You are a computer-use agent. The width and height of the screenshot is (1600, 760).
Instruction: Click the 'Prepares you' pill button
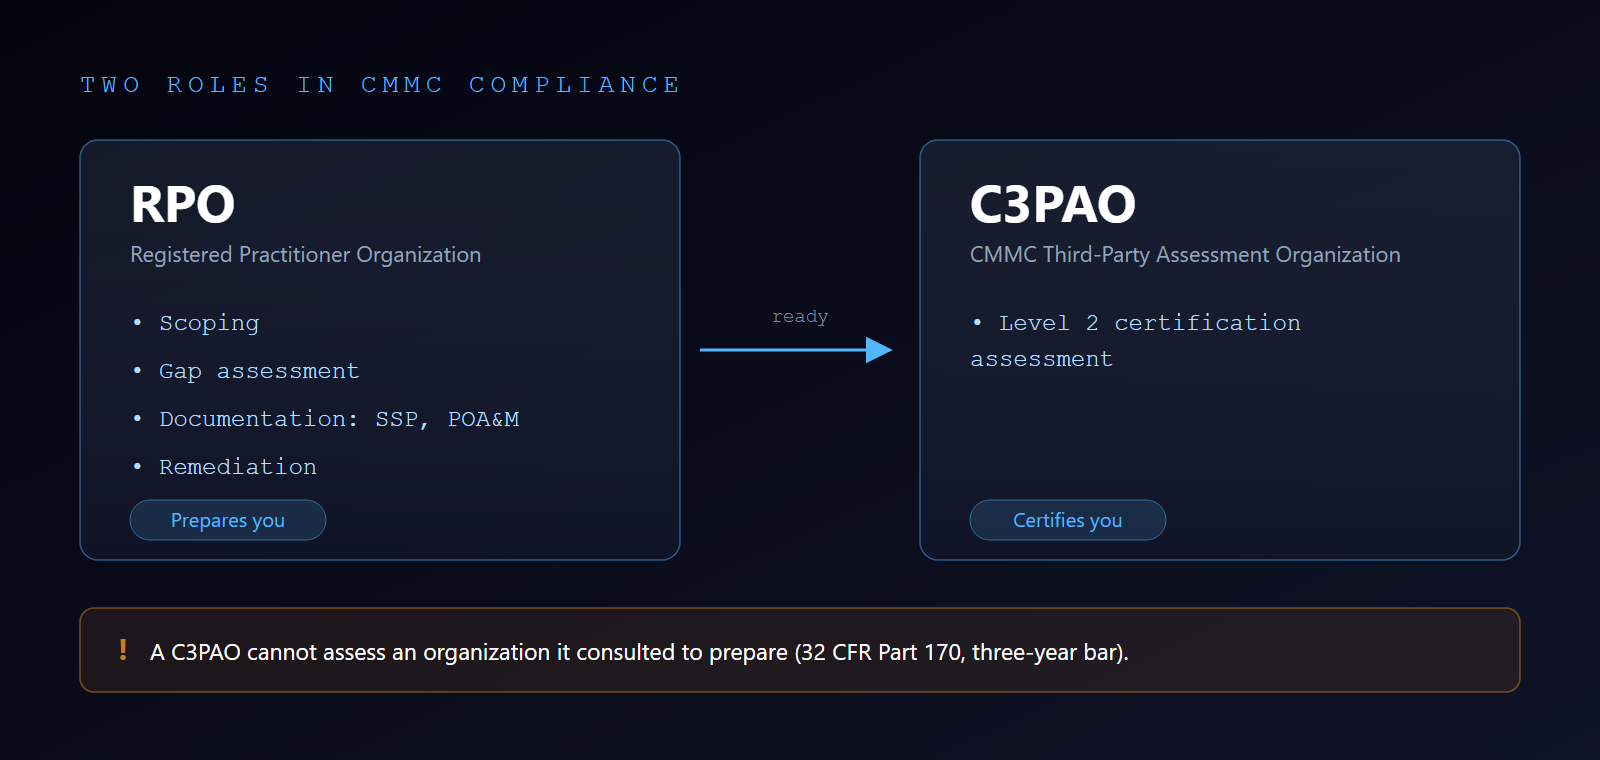tap(228, 520)
